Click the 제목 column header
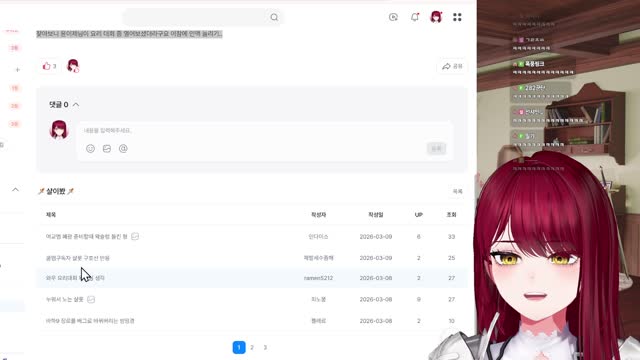640x360 pixels. point(51,215)
